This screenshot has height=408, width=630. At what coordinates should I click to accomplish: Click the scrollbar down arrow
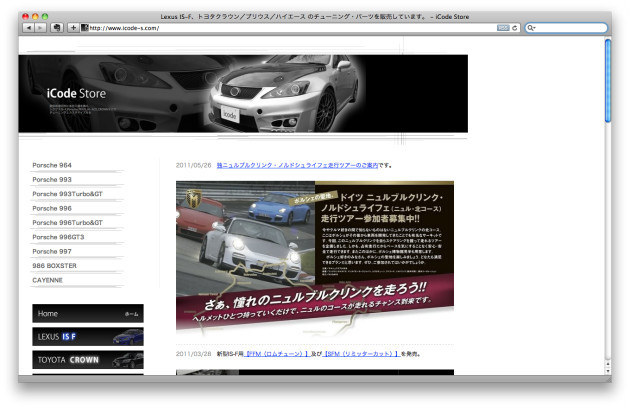tap(608, 371)
